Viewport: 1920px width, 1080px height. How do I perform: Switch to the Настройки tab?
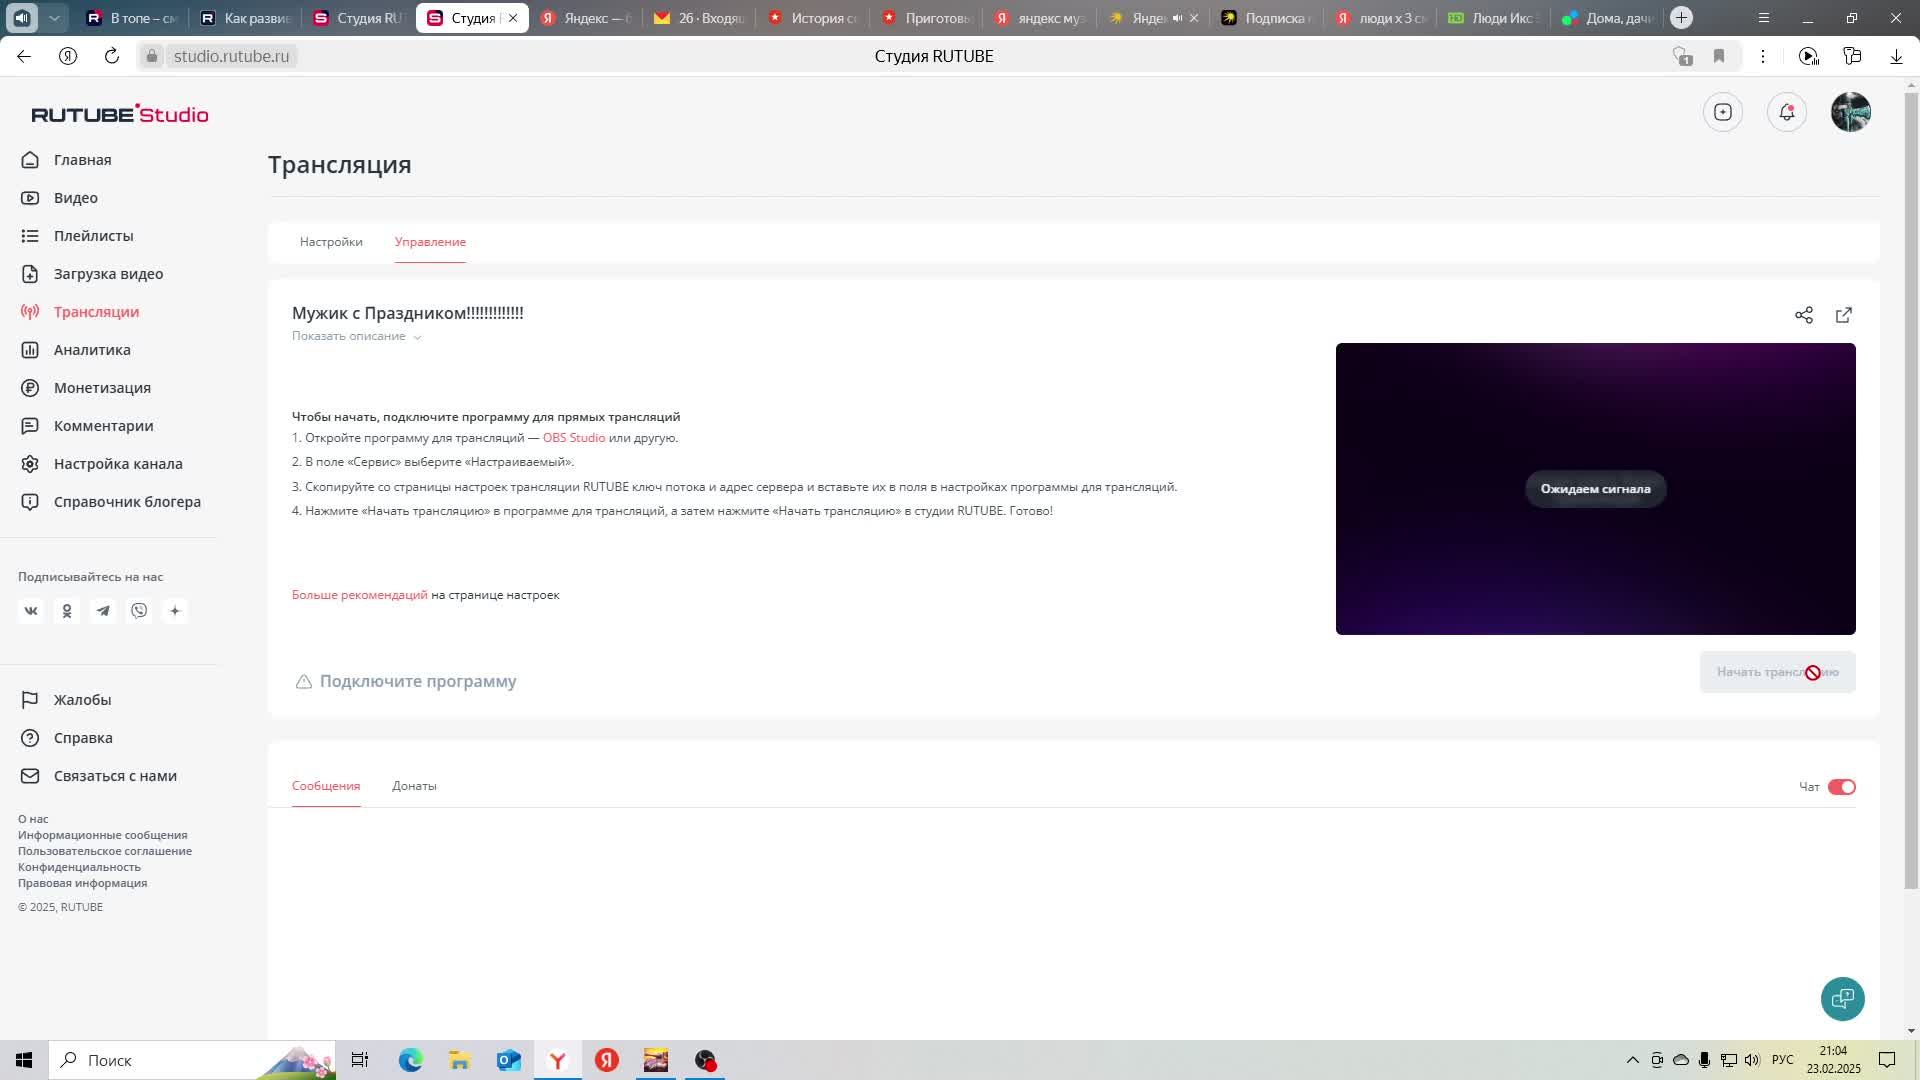tap(331, 242)
